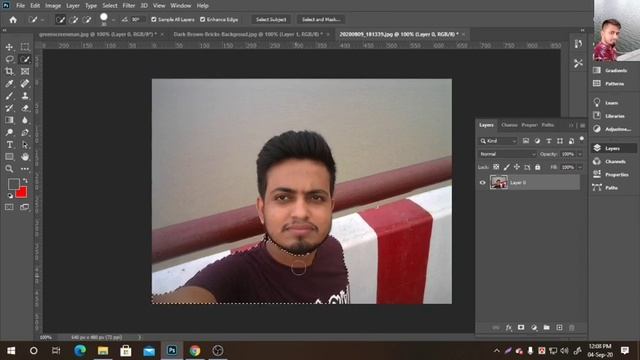Toggle Enhance Edge checkbox
640x360 pixels.
click(202, 20)
